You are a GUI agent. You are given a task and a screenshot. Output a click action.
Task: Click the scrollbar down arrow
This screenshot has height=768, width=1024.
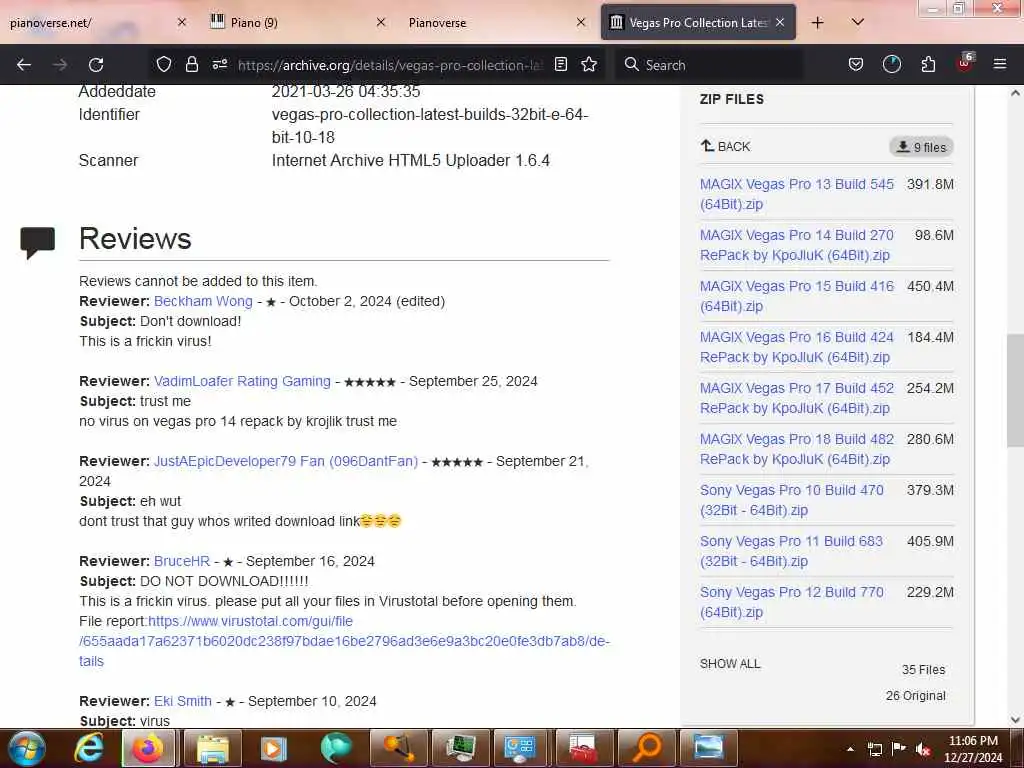click(1015, 720)
